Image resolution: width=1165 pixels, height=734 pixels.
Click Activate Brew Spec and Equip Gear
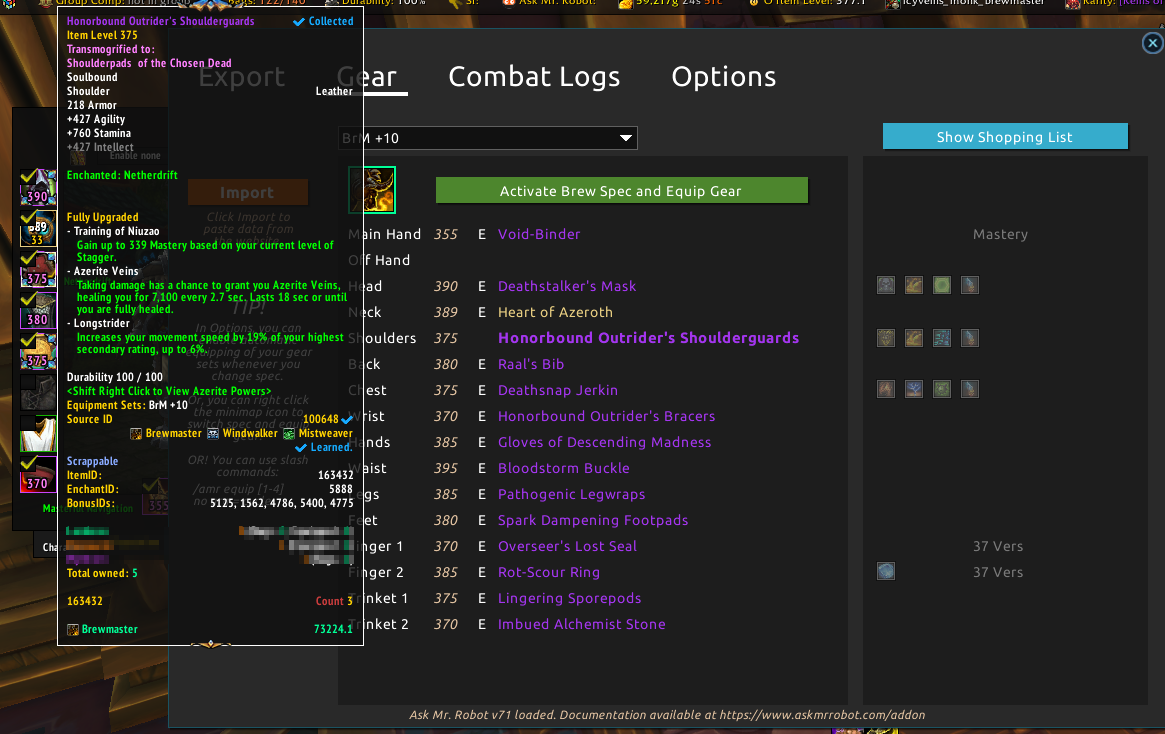(x=621, y=190)
